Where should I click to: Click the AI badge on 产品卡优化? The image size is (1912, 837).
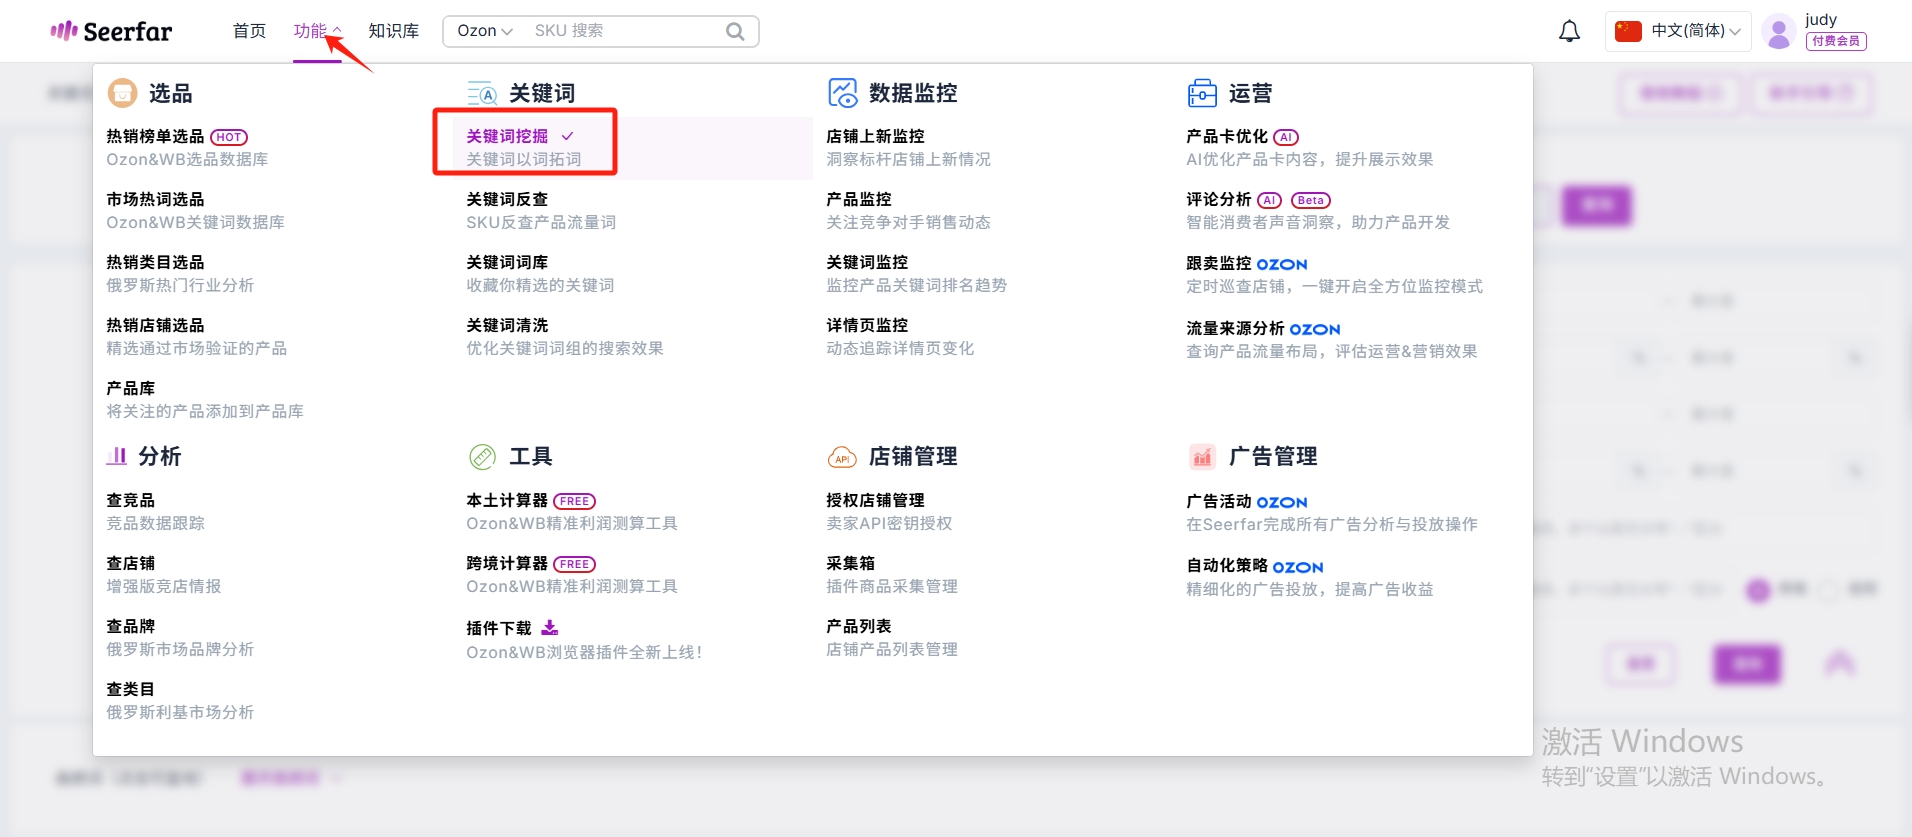1286,137
